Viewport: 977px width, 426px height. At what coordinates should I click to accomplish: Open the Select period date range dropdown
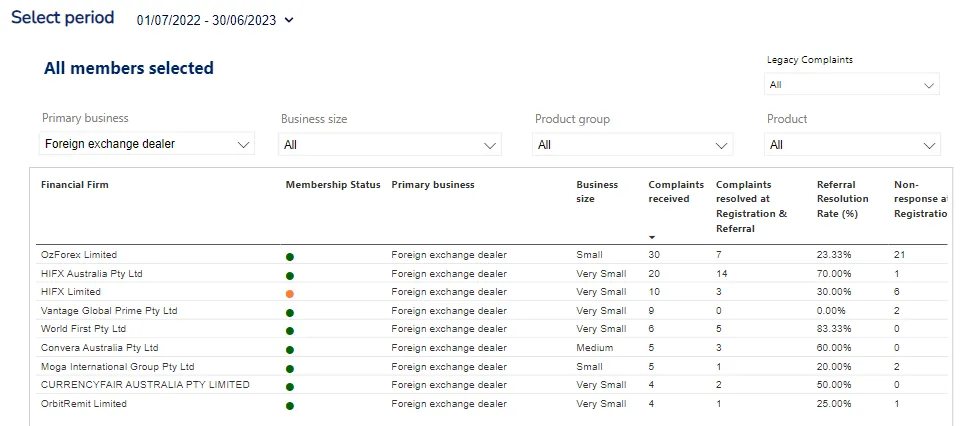coord(215,21)
